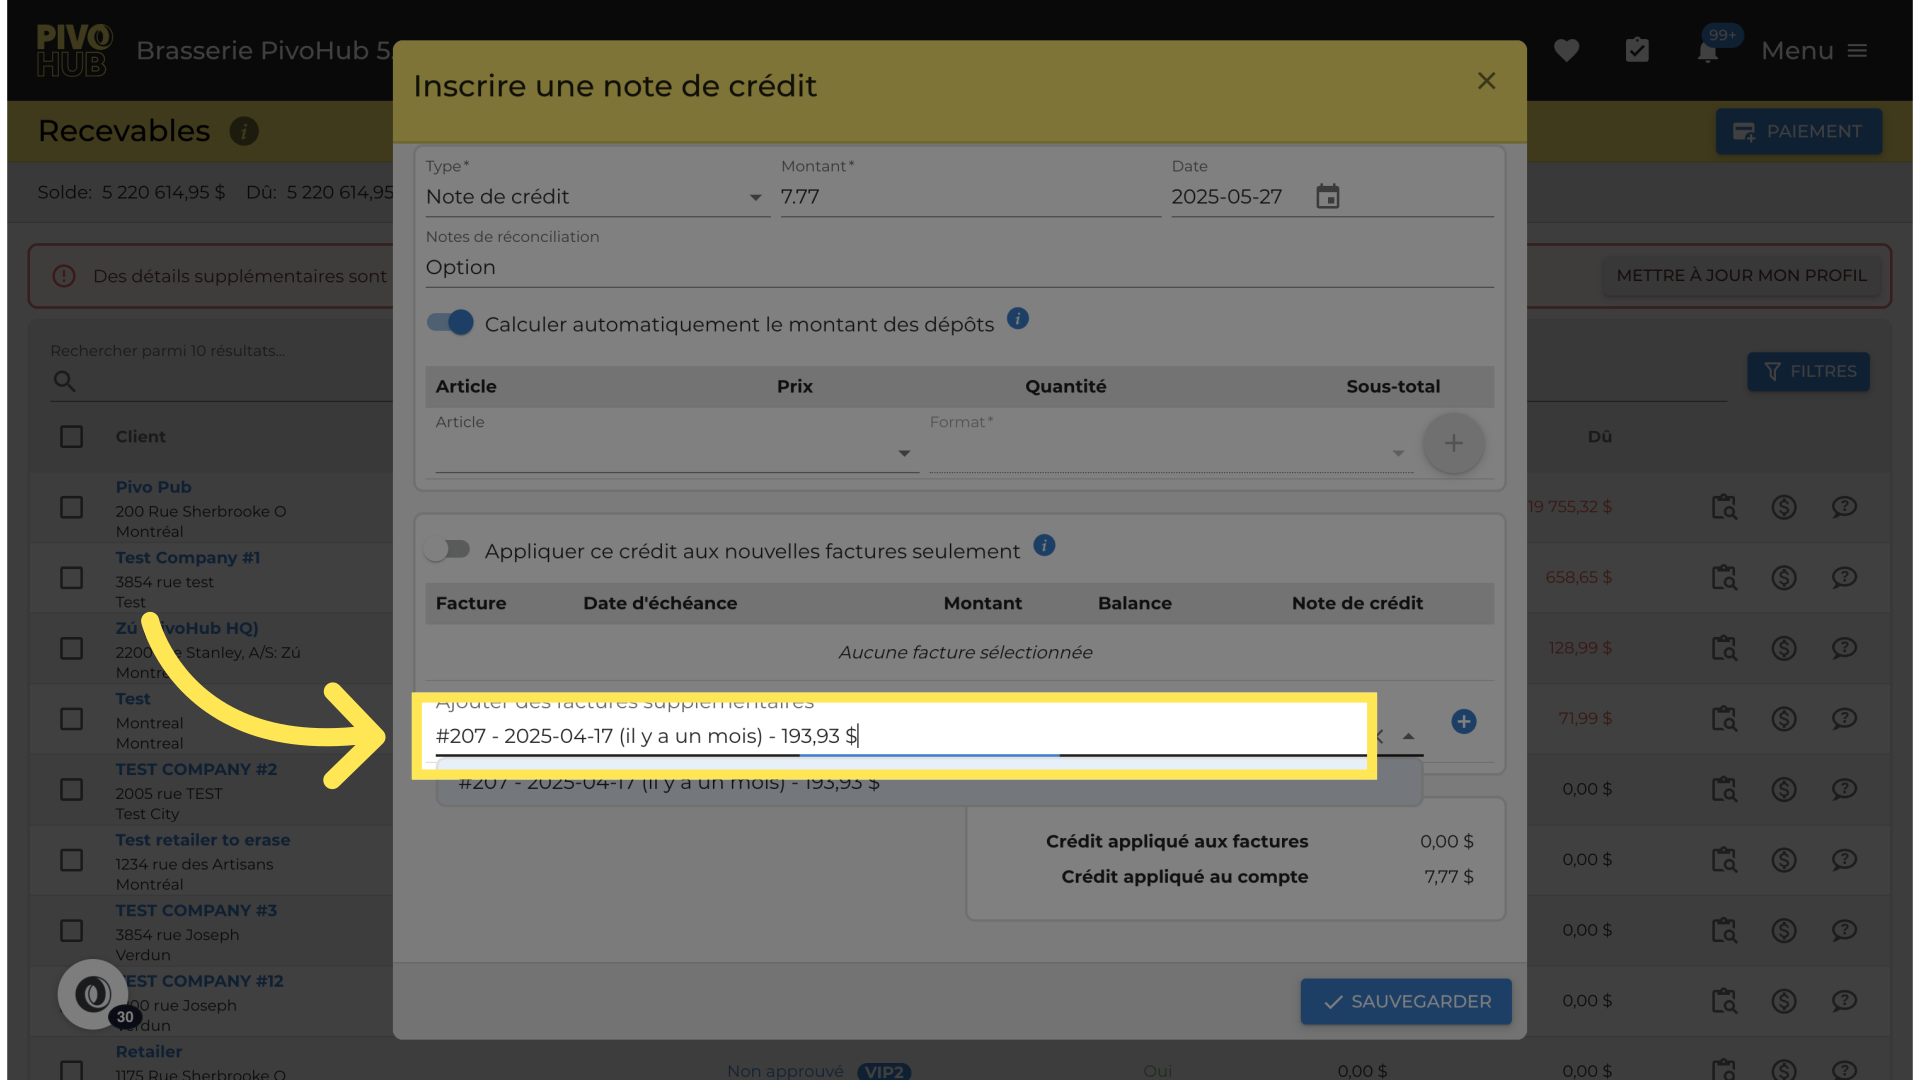Click info icon beside deposit calculation toggle

(1017, 319)
